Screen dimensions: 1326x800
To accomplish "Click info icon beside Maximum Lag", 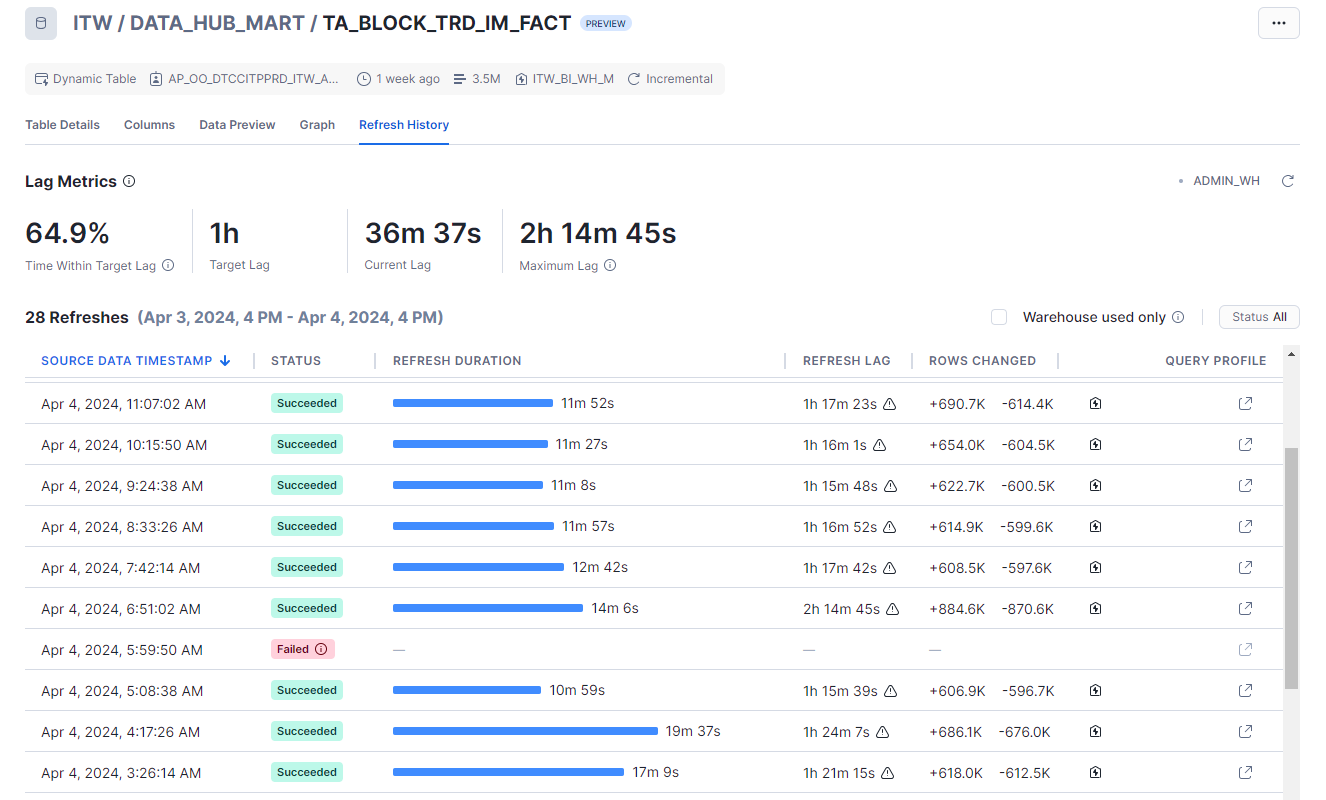I will [610, 266].
